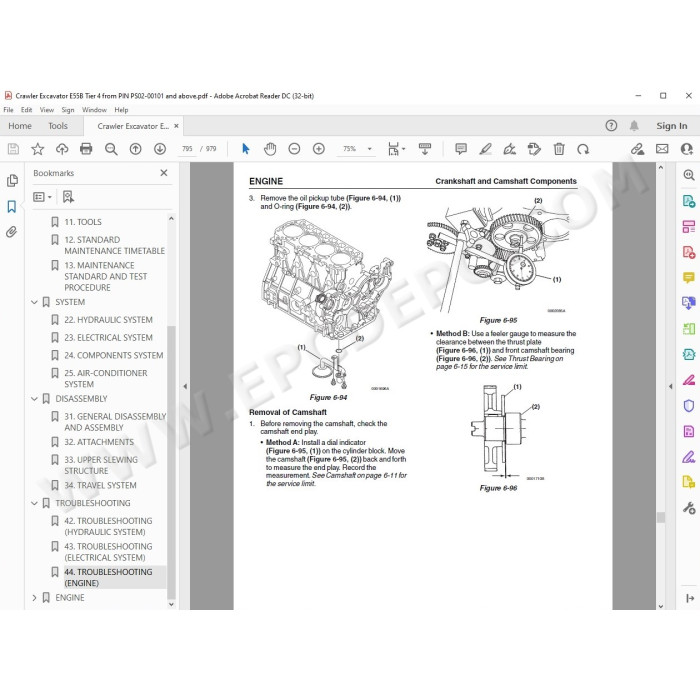The width and height of the screenshot is (700, 700).
Task: Select the highlighter pen tool
Action: 485,149
